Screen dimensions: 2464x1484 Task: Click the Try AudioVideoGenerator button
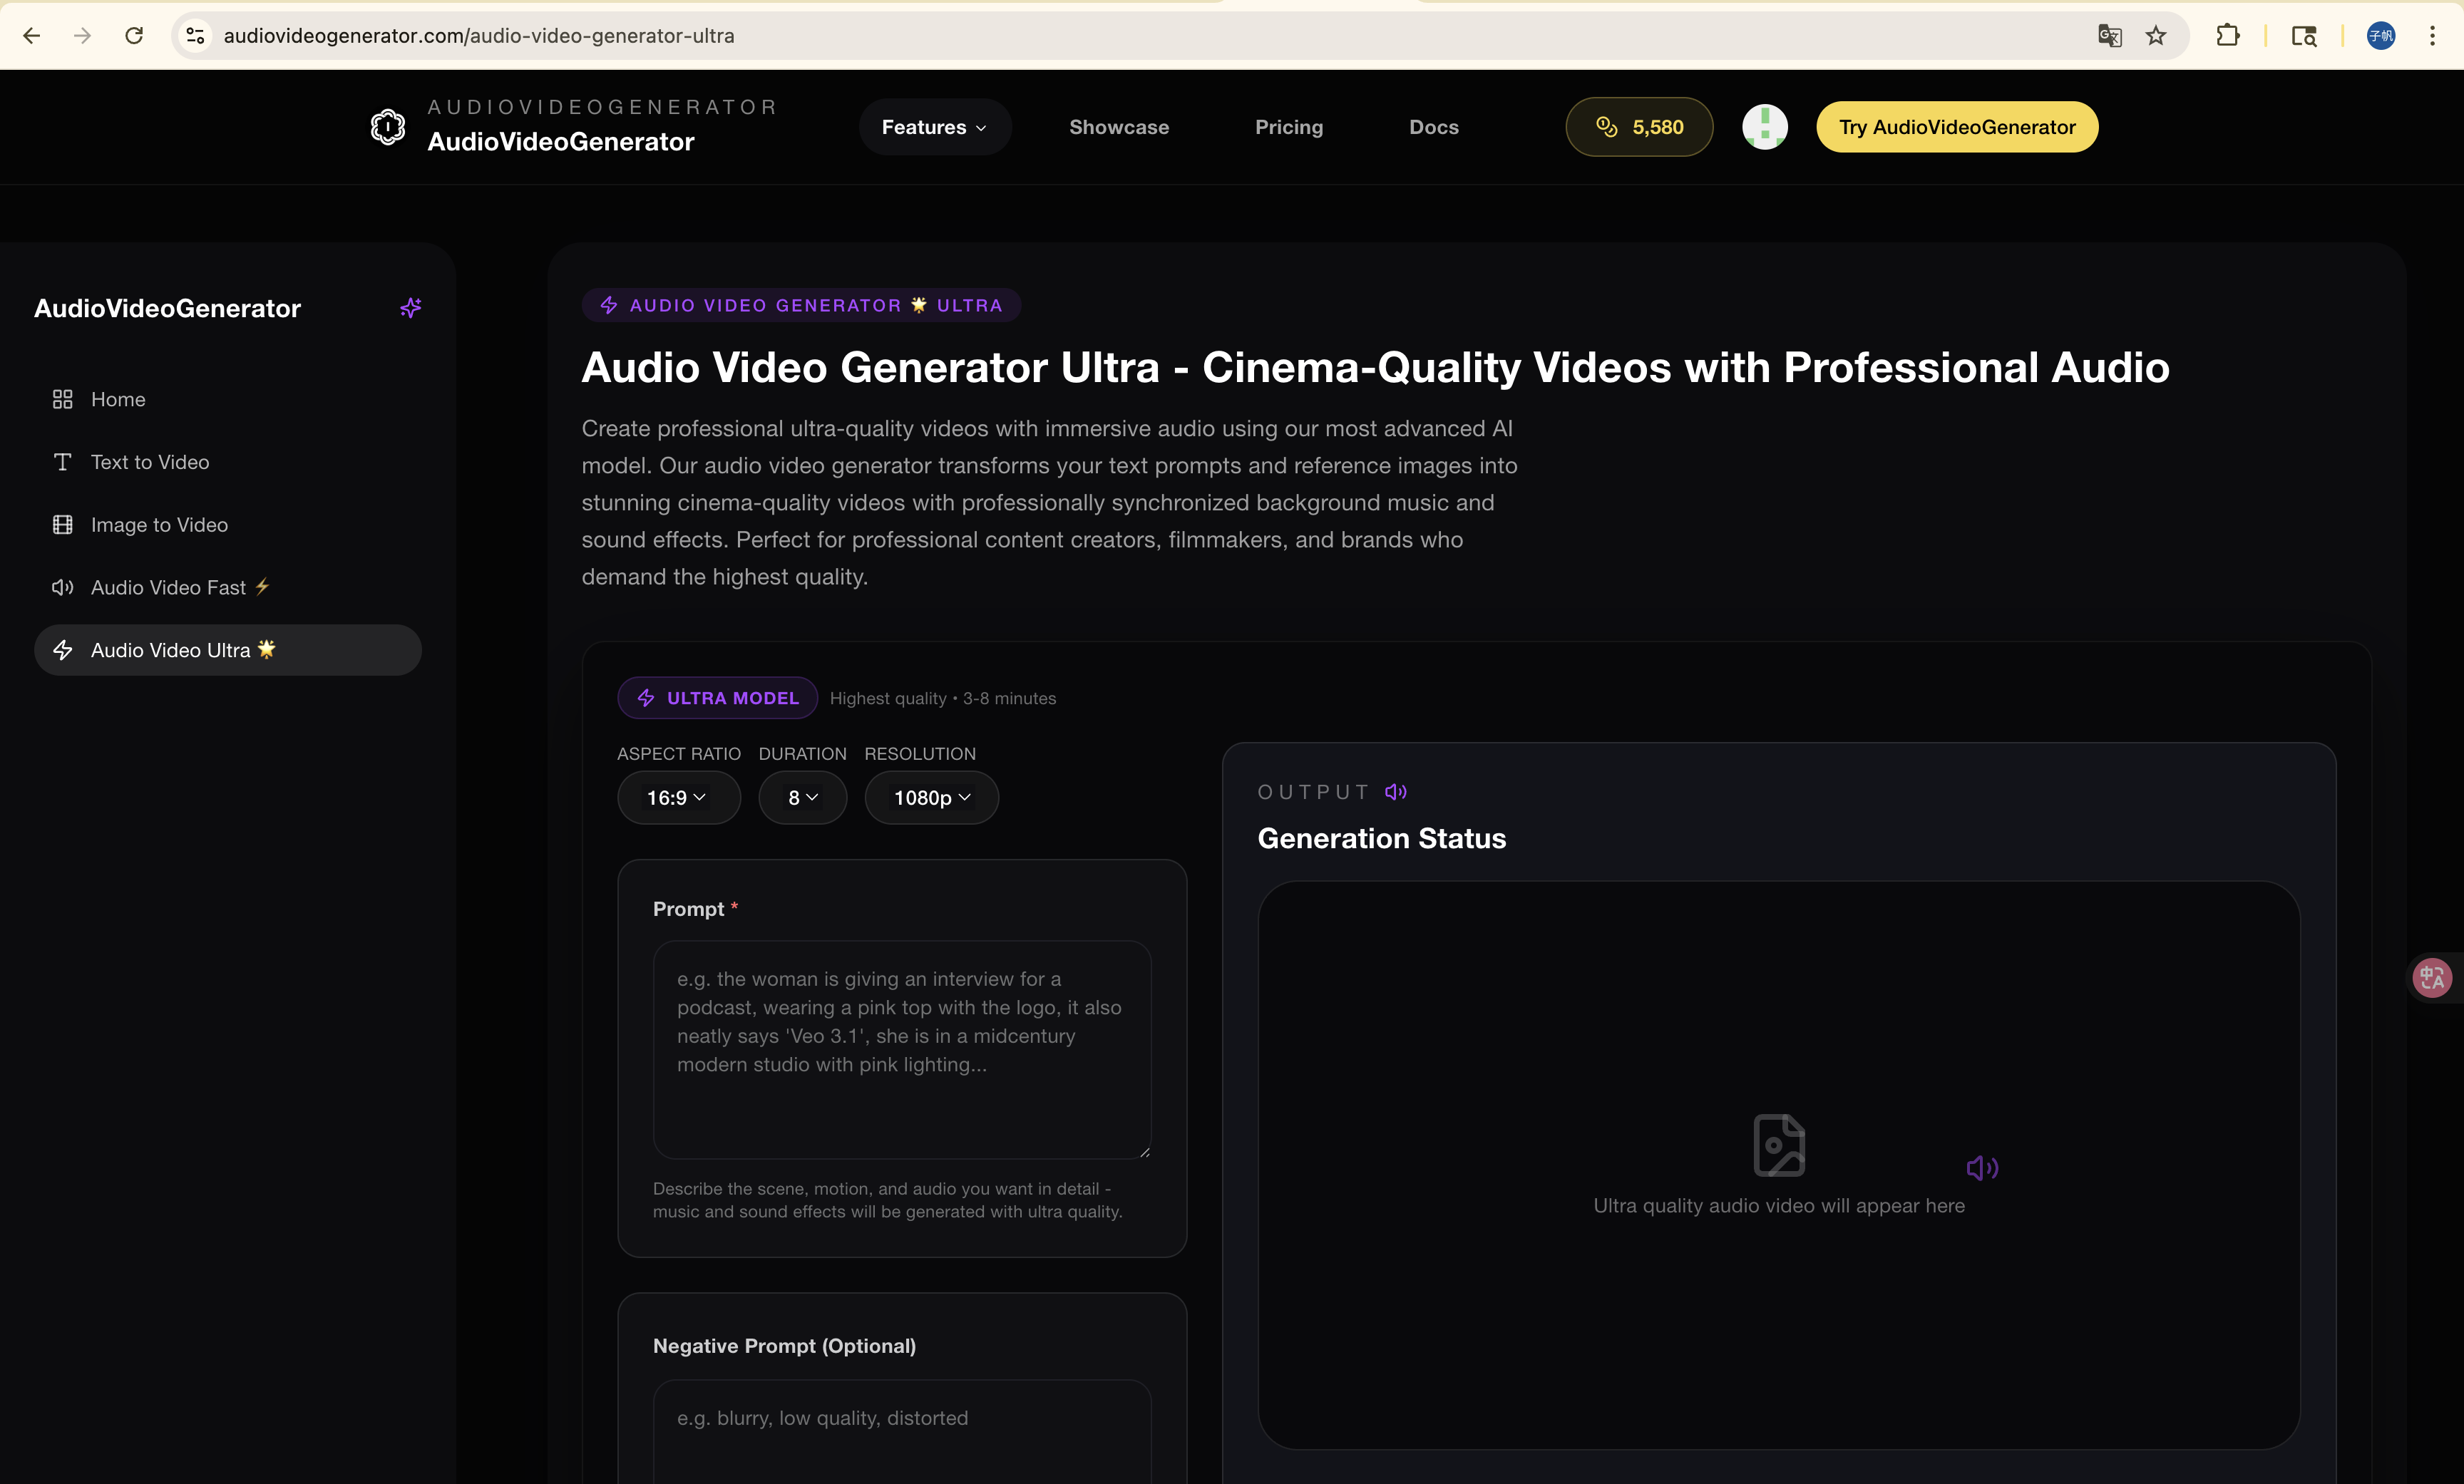pos(1956,126)
